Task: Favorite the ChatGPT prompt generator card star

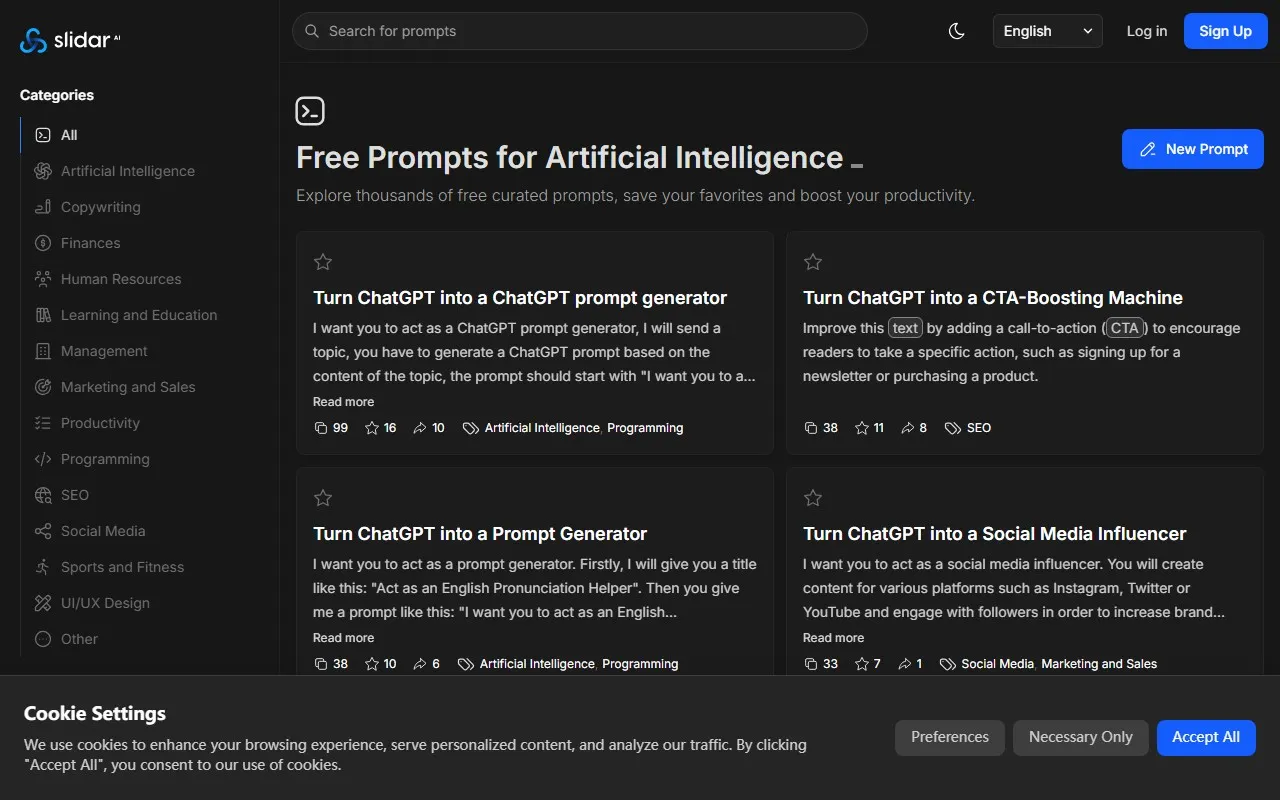Action: pyautogui.click(x=323, y=262)
